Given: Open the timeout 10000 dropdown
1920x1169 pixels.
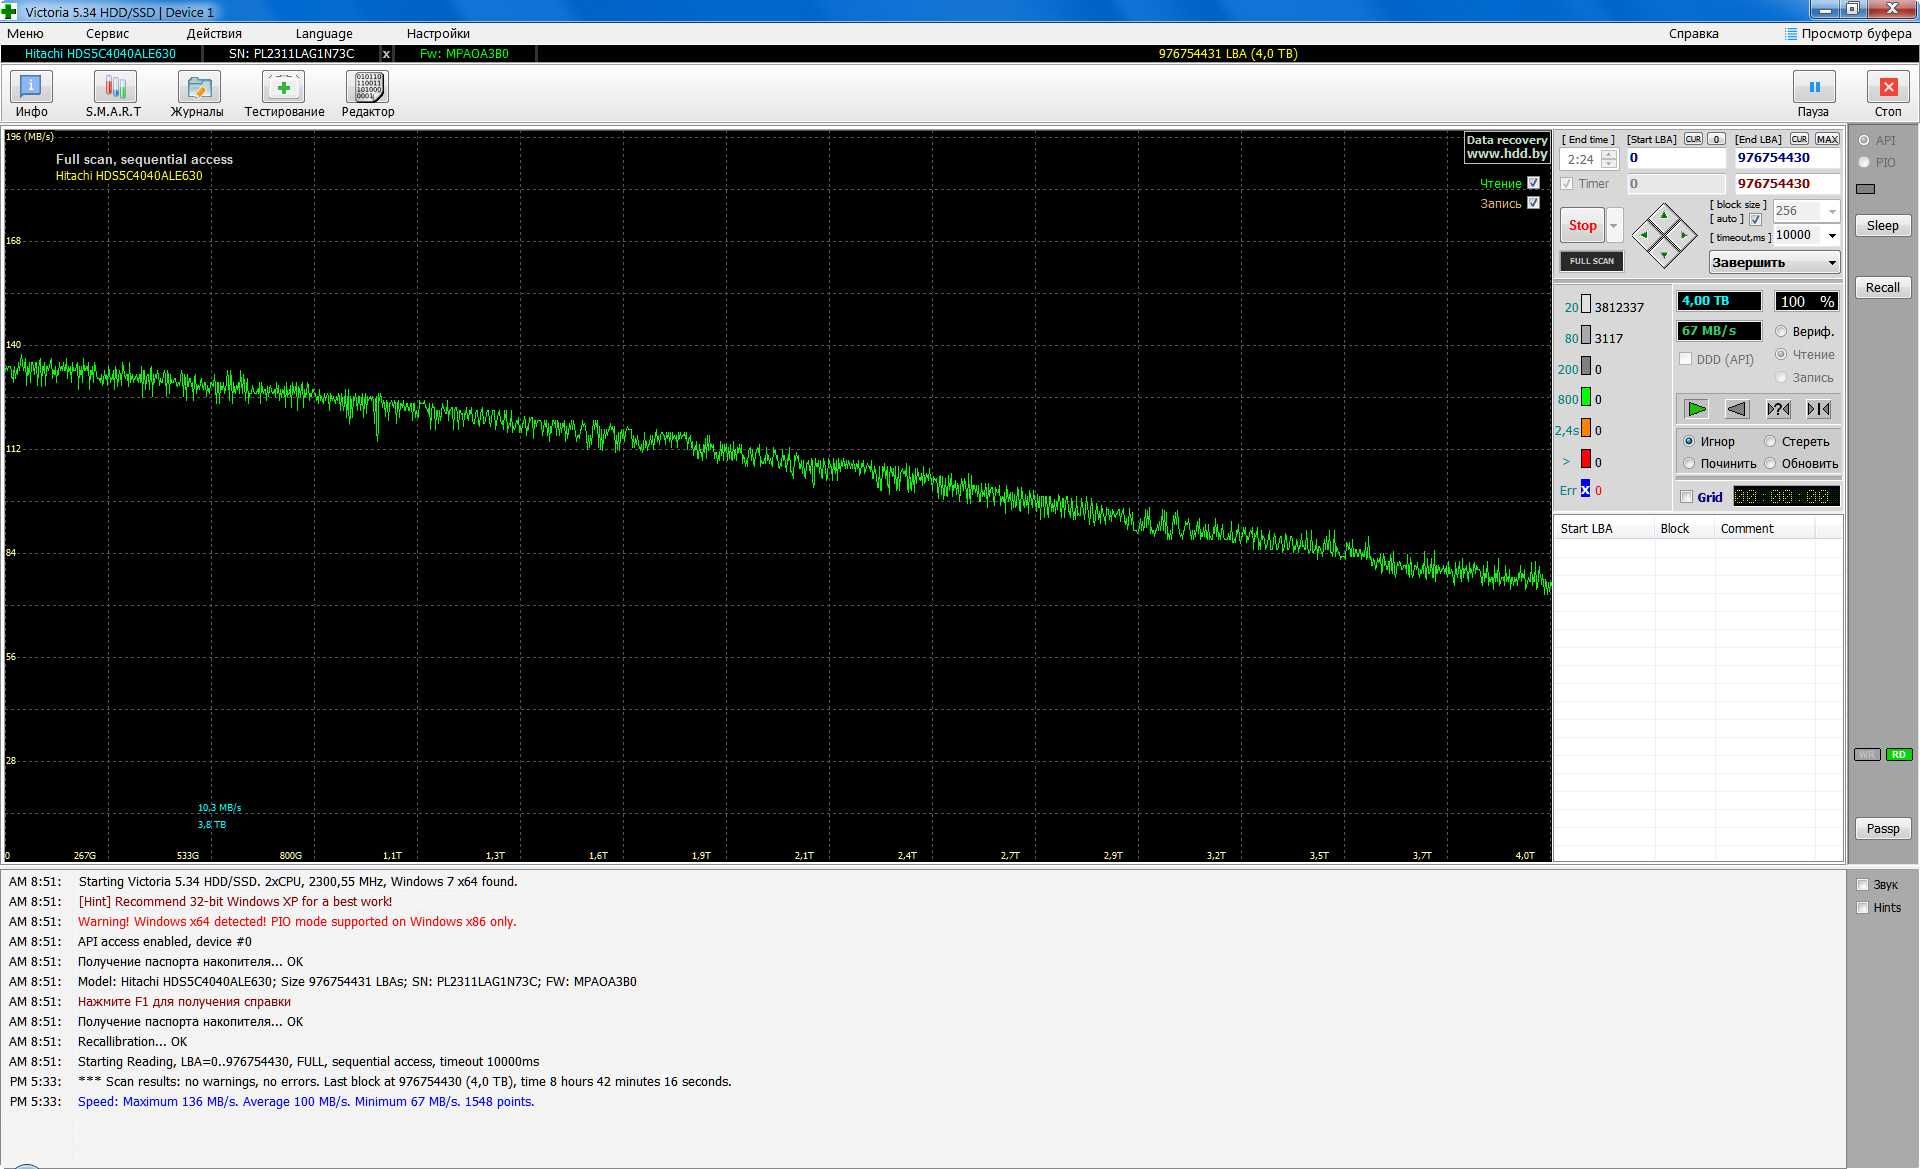Looking at the screenshot, I should (1831, 235).
